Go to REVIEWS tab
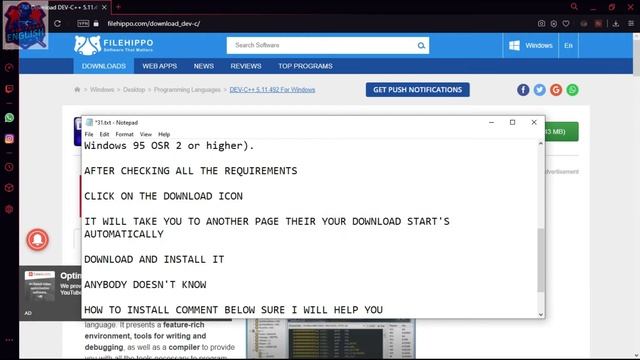Screen dimensions: 640x360 click(x=246, y=66)
